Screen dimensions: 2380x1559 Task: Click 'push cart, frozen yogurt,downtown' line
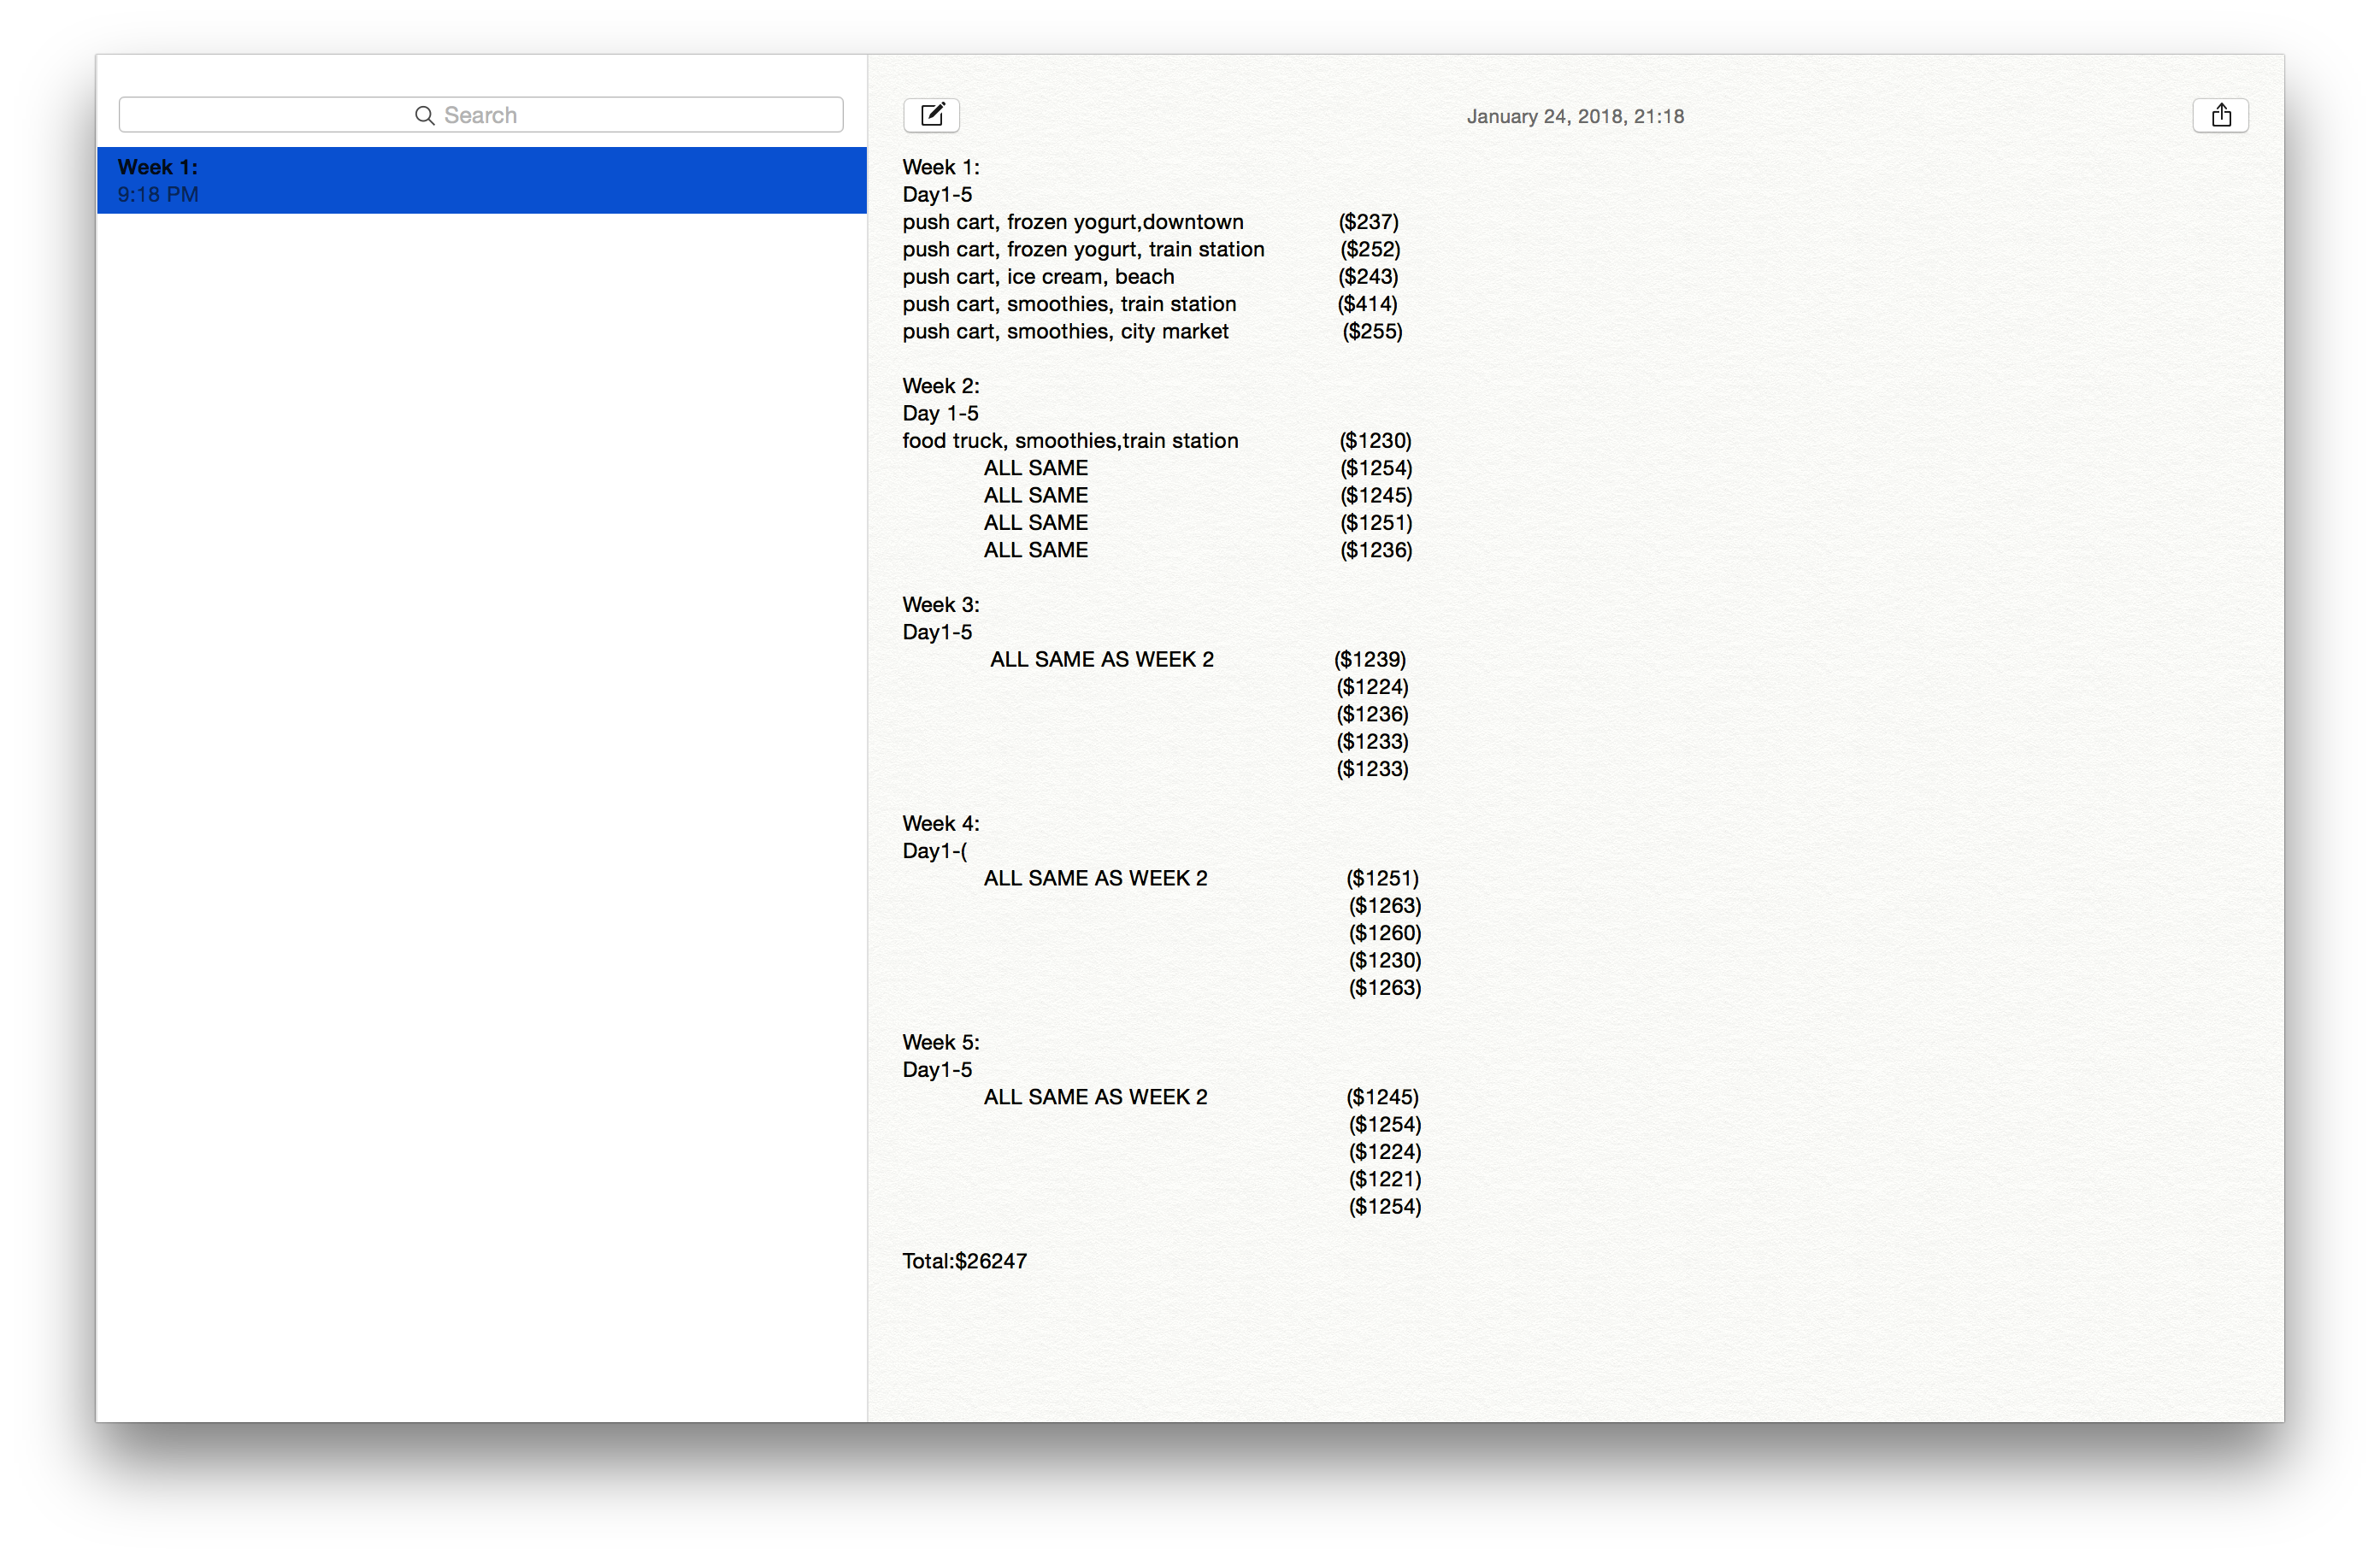[1073, 222]
